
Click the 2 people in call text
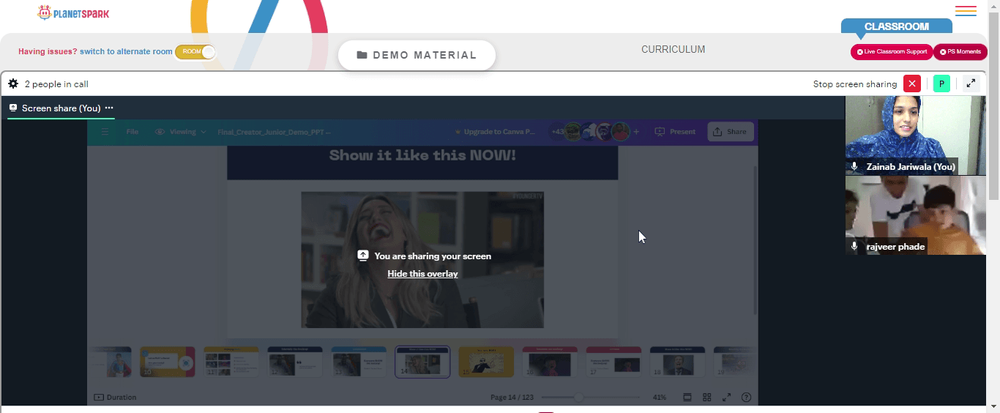(56, 84)
